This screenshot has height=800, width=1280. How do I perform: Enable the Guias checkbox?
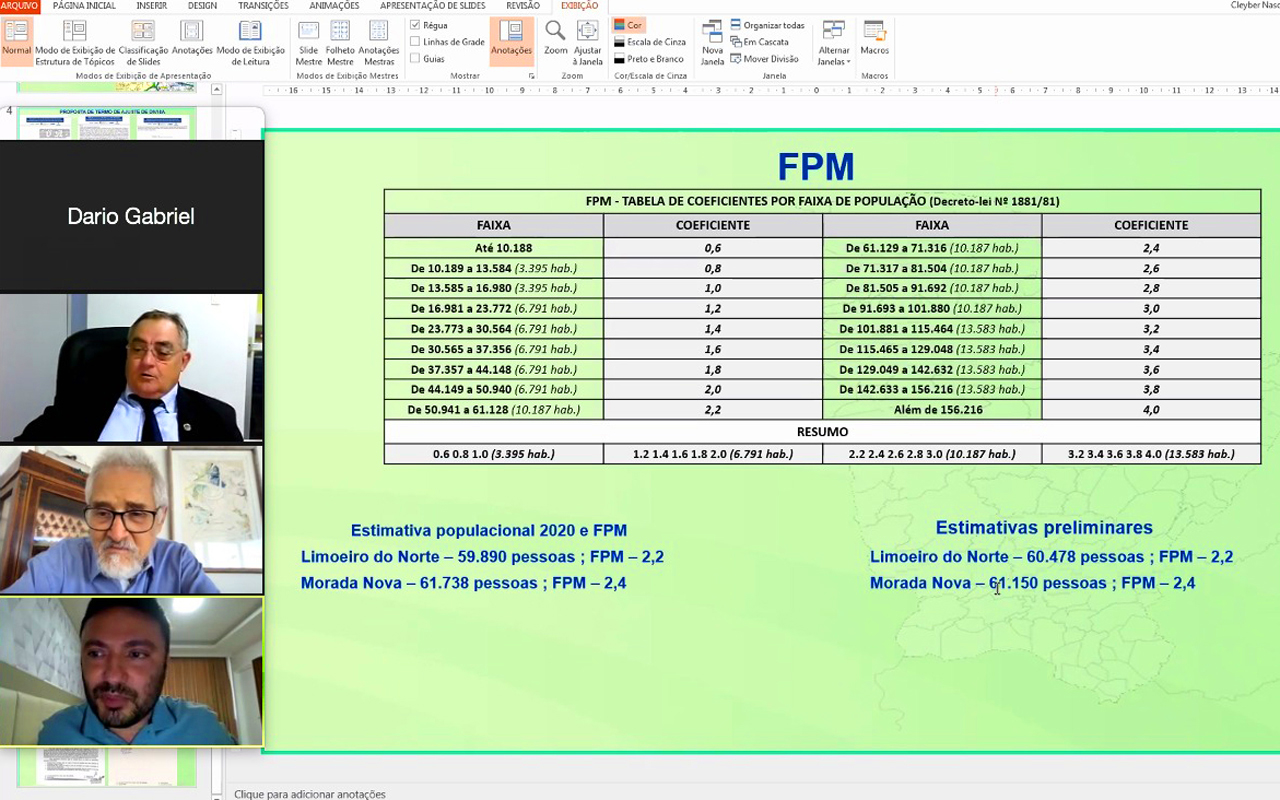coord(415,59)
